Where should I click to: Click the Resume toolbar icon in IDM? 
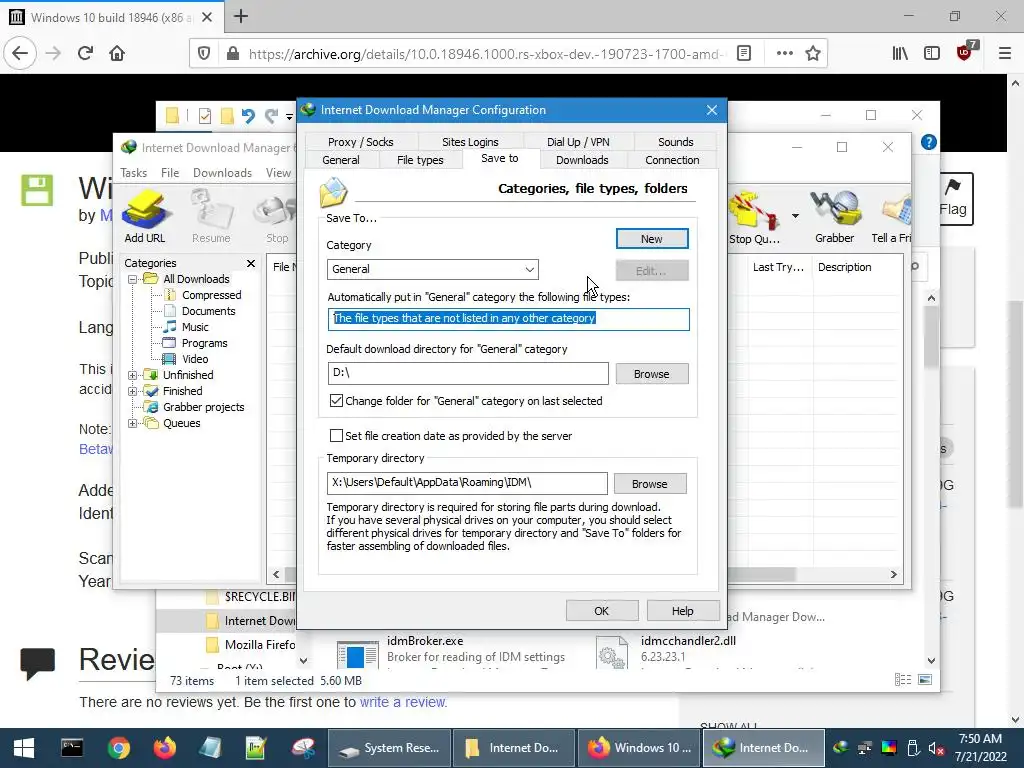tap(211, 216)
